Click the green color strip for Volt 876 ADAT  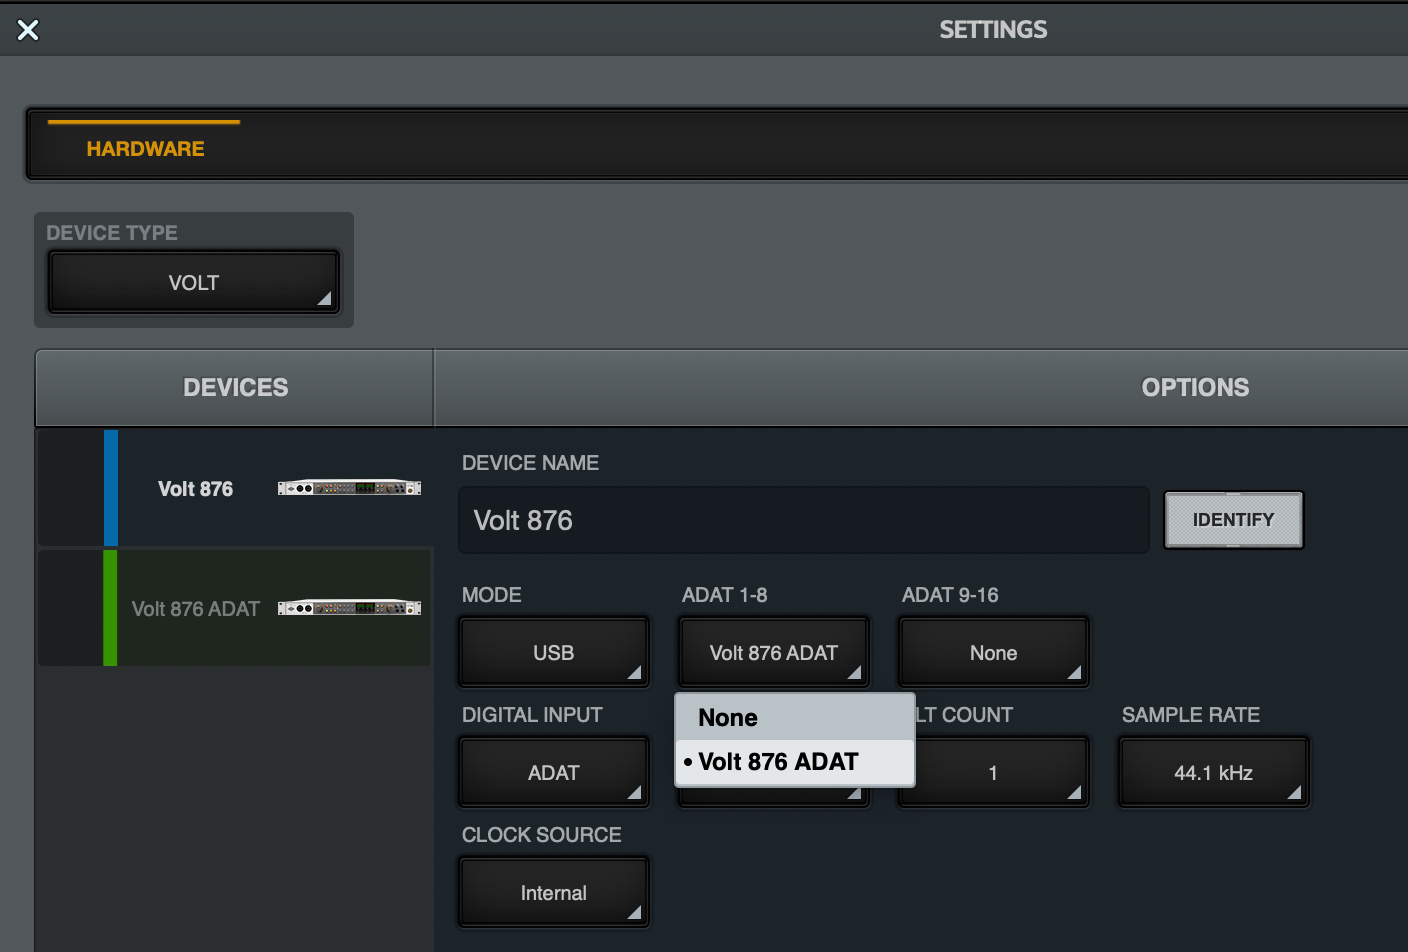(110, 608)
